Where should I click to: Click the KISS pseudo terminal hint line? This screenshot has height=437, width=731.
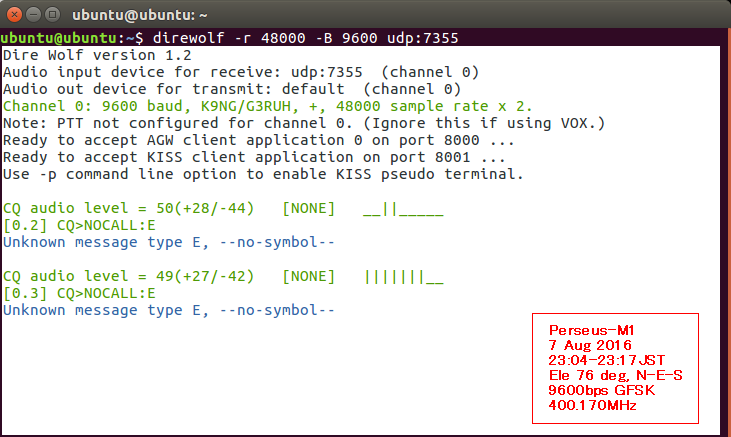263,174
